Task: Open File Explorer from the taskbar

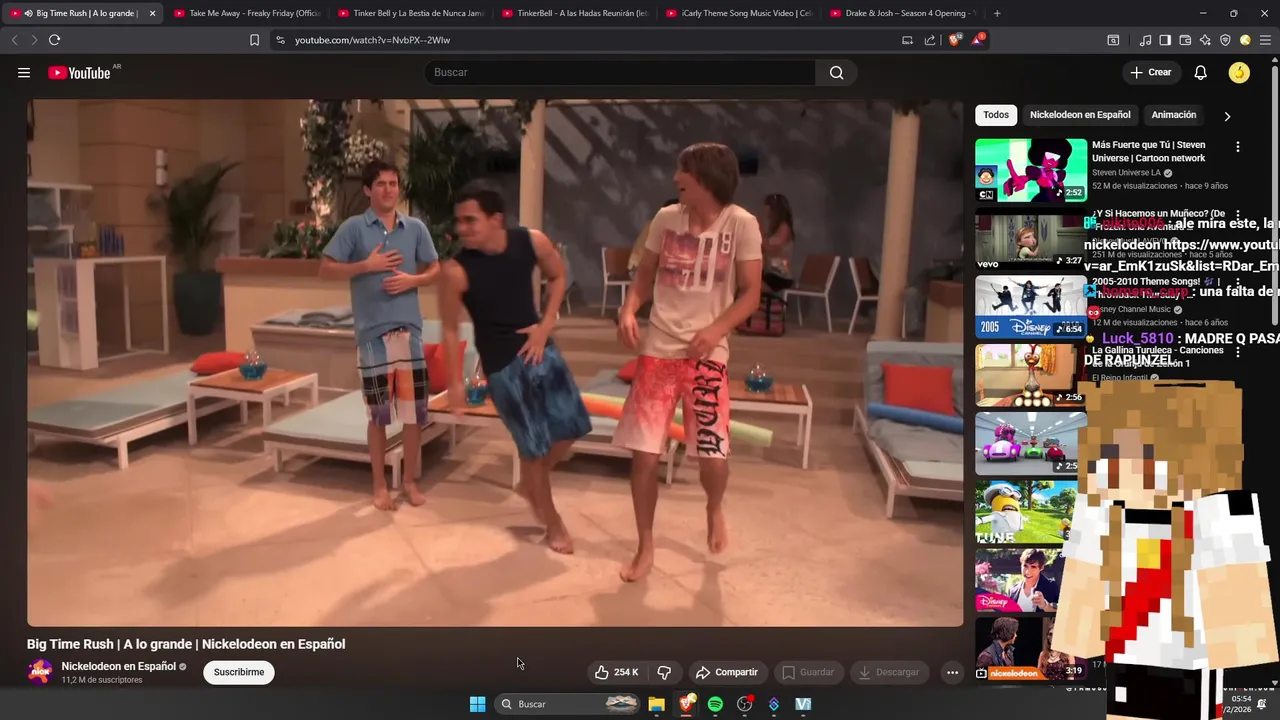Action: 656,704
